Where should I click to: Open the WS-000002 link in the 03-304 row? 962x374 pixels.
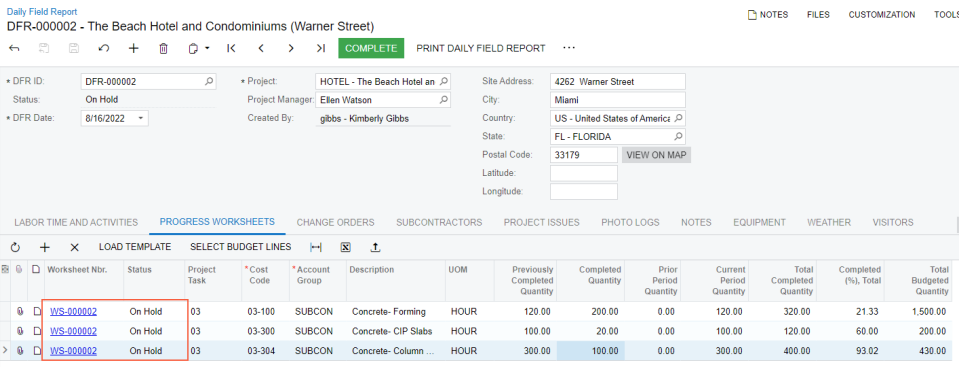click(x=73, y=351)
